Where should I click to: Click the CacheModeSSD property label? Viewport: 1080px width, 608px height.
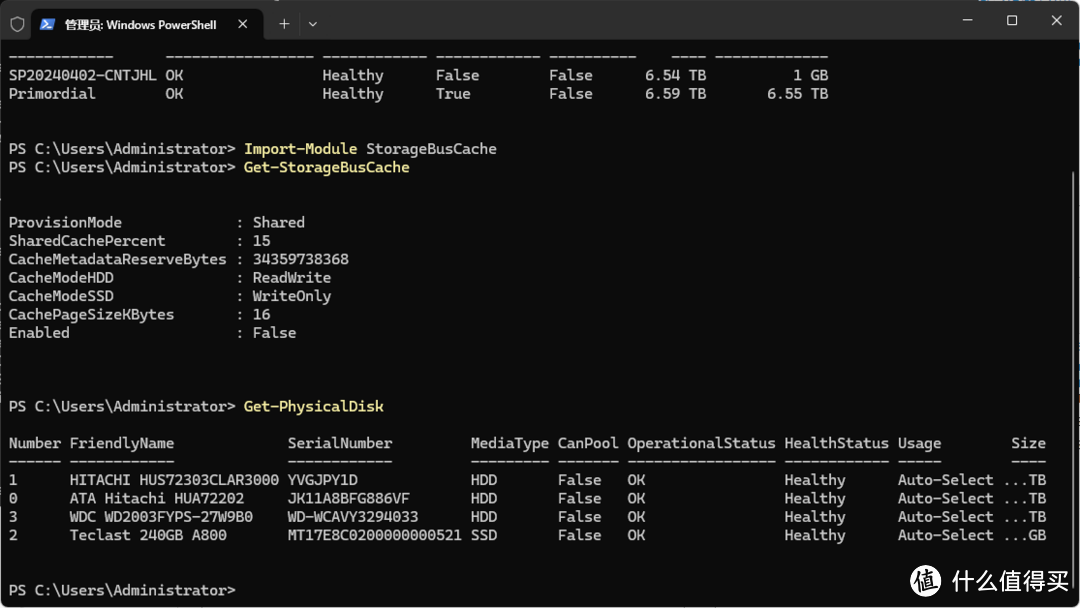pyautogui.click(x=61, y=296)
